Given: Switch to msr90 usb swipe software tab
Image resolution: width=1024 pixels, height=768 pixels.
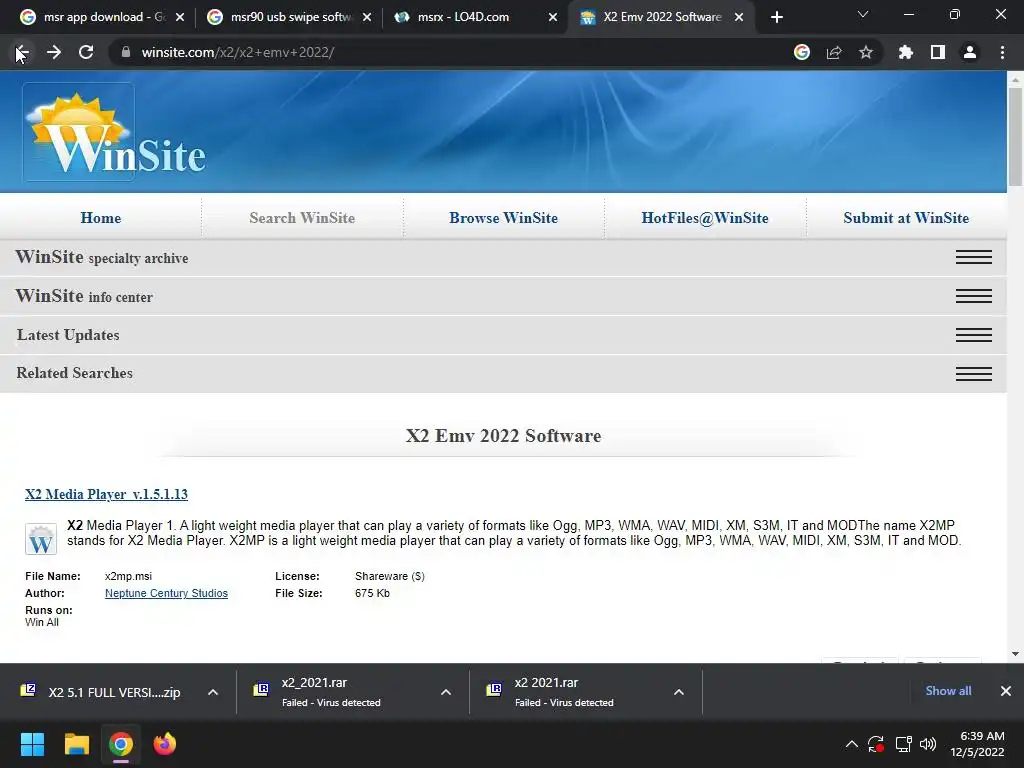Looking at the screenshot, I should tap(287, 17).
